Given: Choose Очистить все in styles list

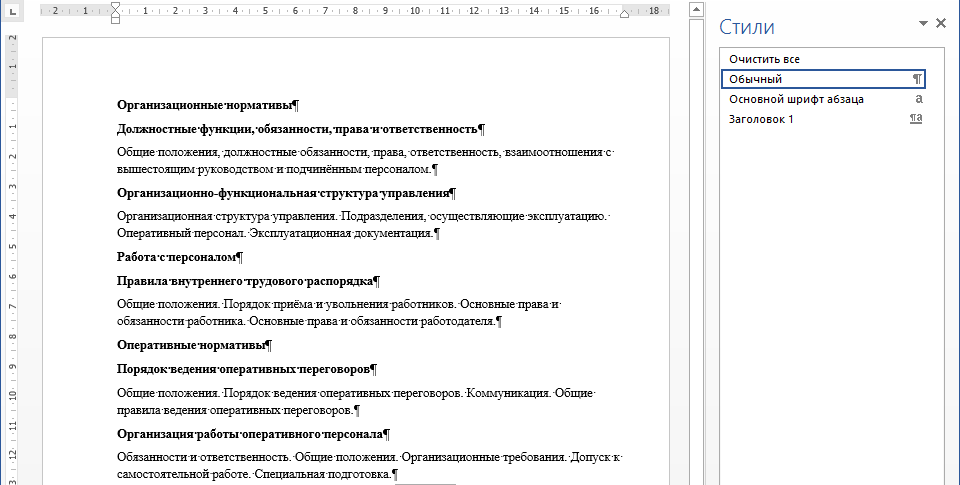Looking at the screenshot, I should coord(764,59).
